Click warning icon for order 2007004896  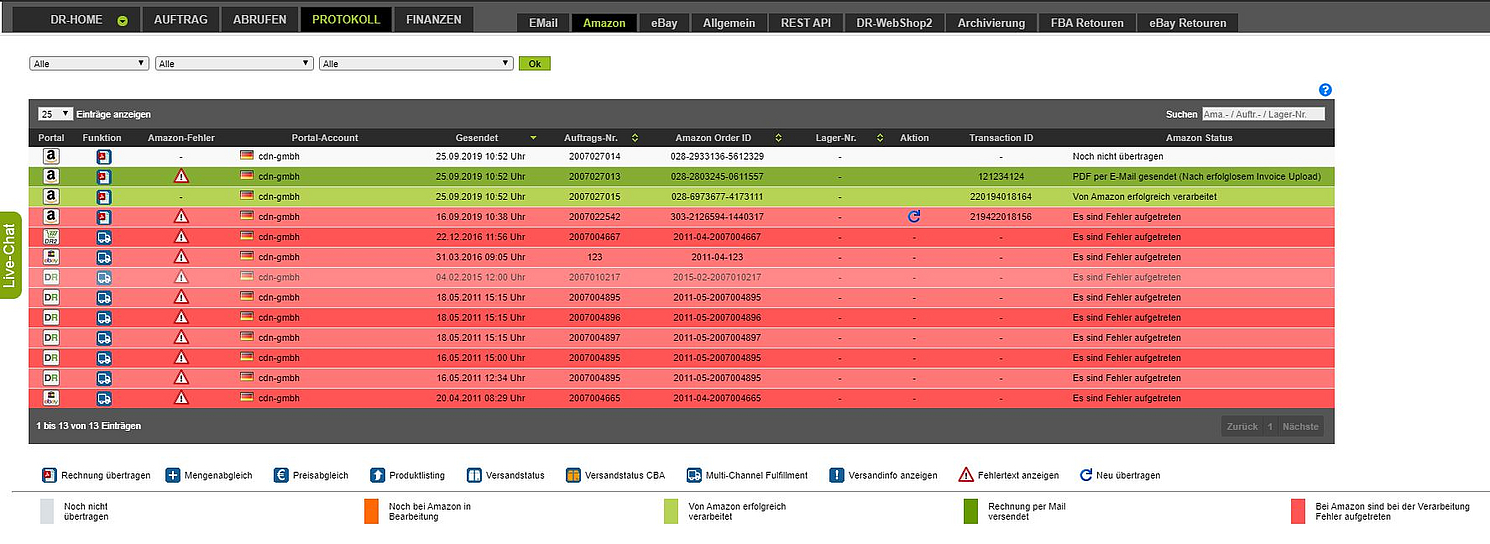pos(181,317)
